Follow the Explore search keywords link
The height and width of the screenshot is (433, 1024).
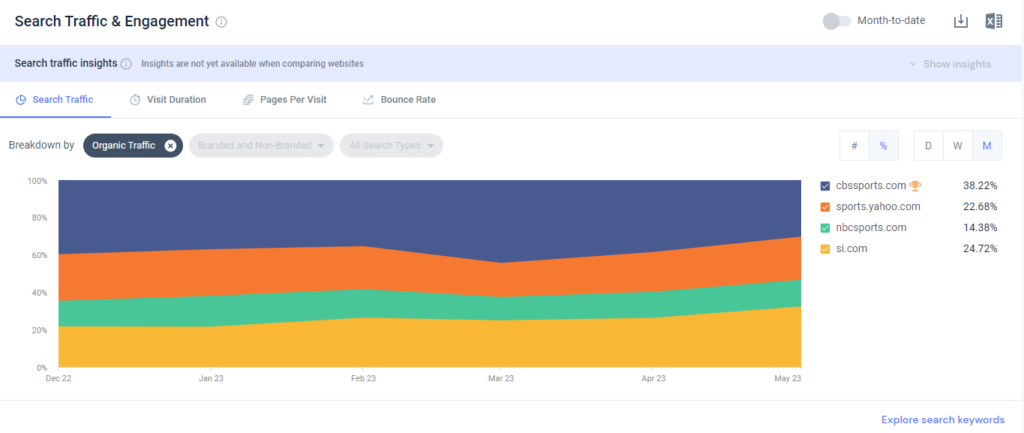[x=942, y=420]
